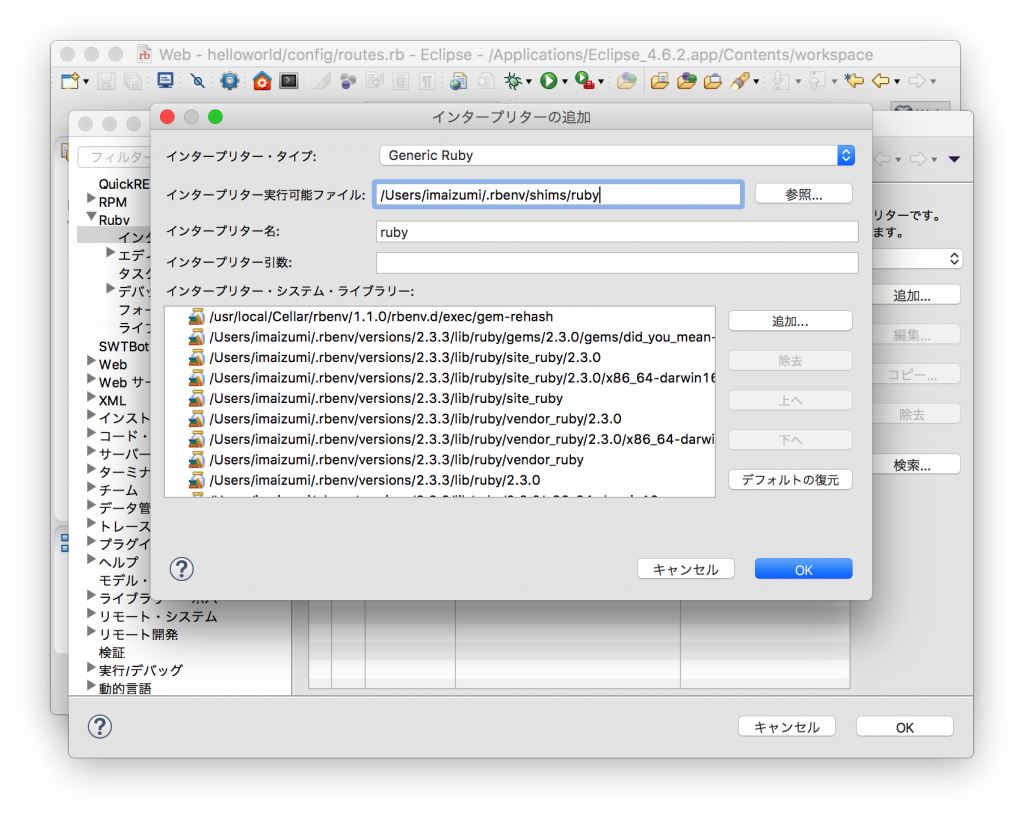The height and width of the screenshot is (818, 1024).
Task: Click help icon in interpreter add dialog
Action: coord(182,569)
